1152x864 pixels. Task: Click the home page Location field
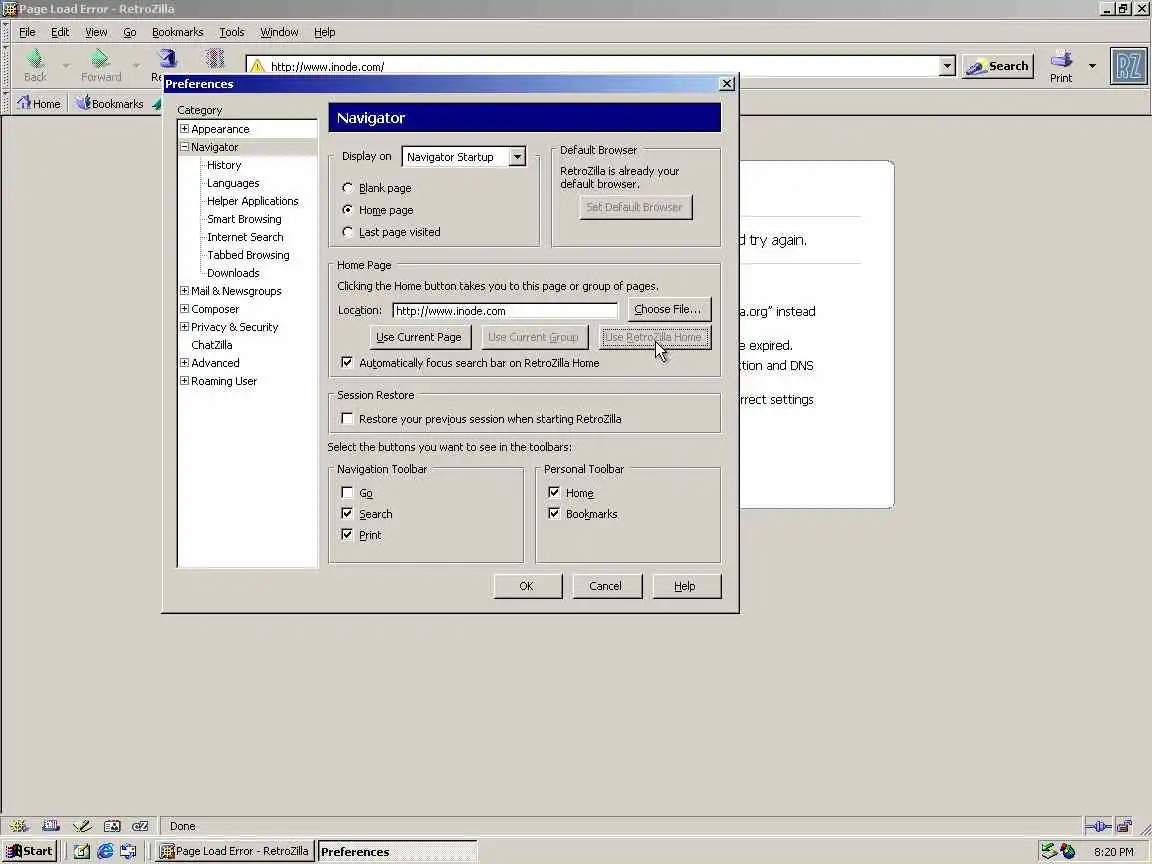(505, 311)
